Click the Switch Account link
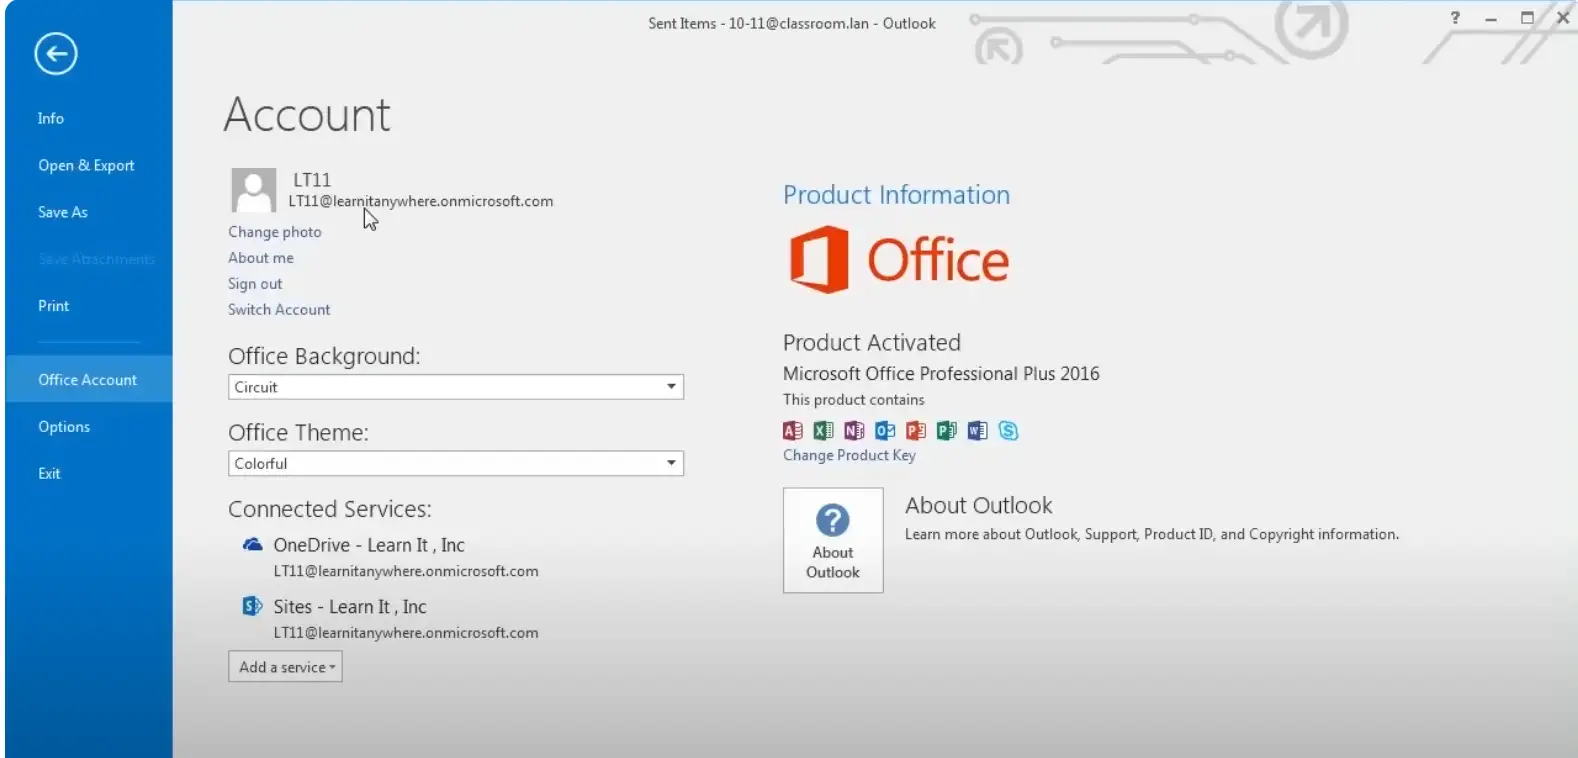The width and height of the screenshot is (1578, 758). tap(279, 310)
